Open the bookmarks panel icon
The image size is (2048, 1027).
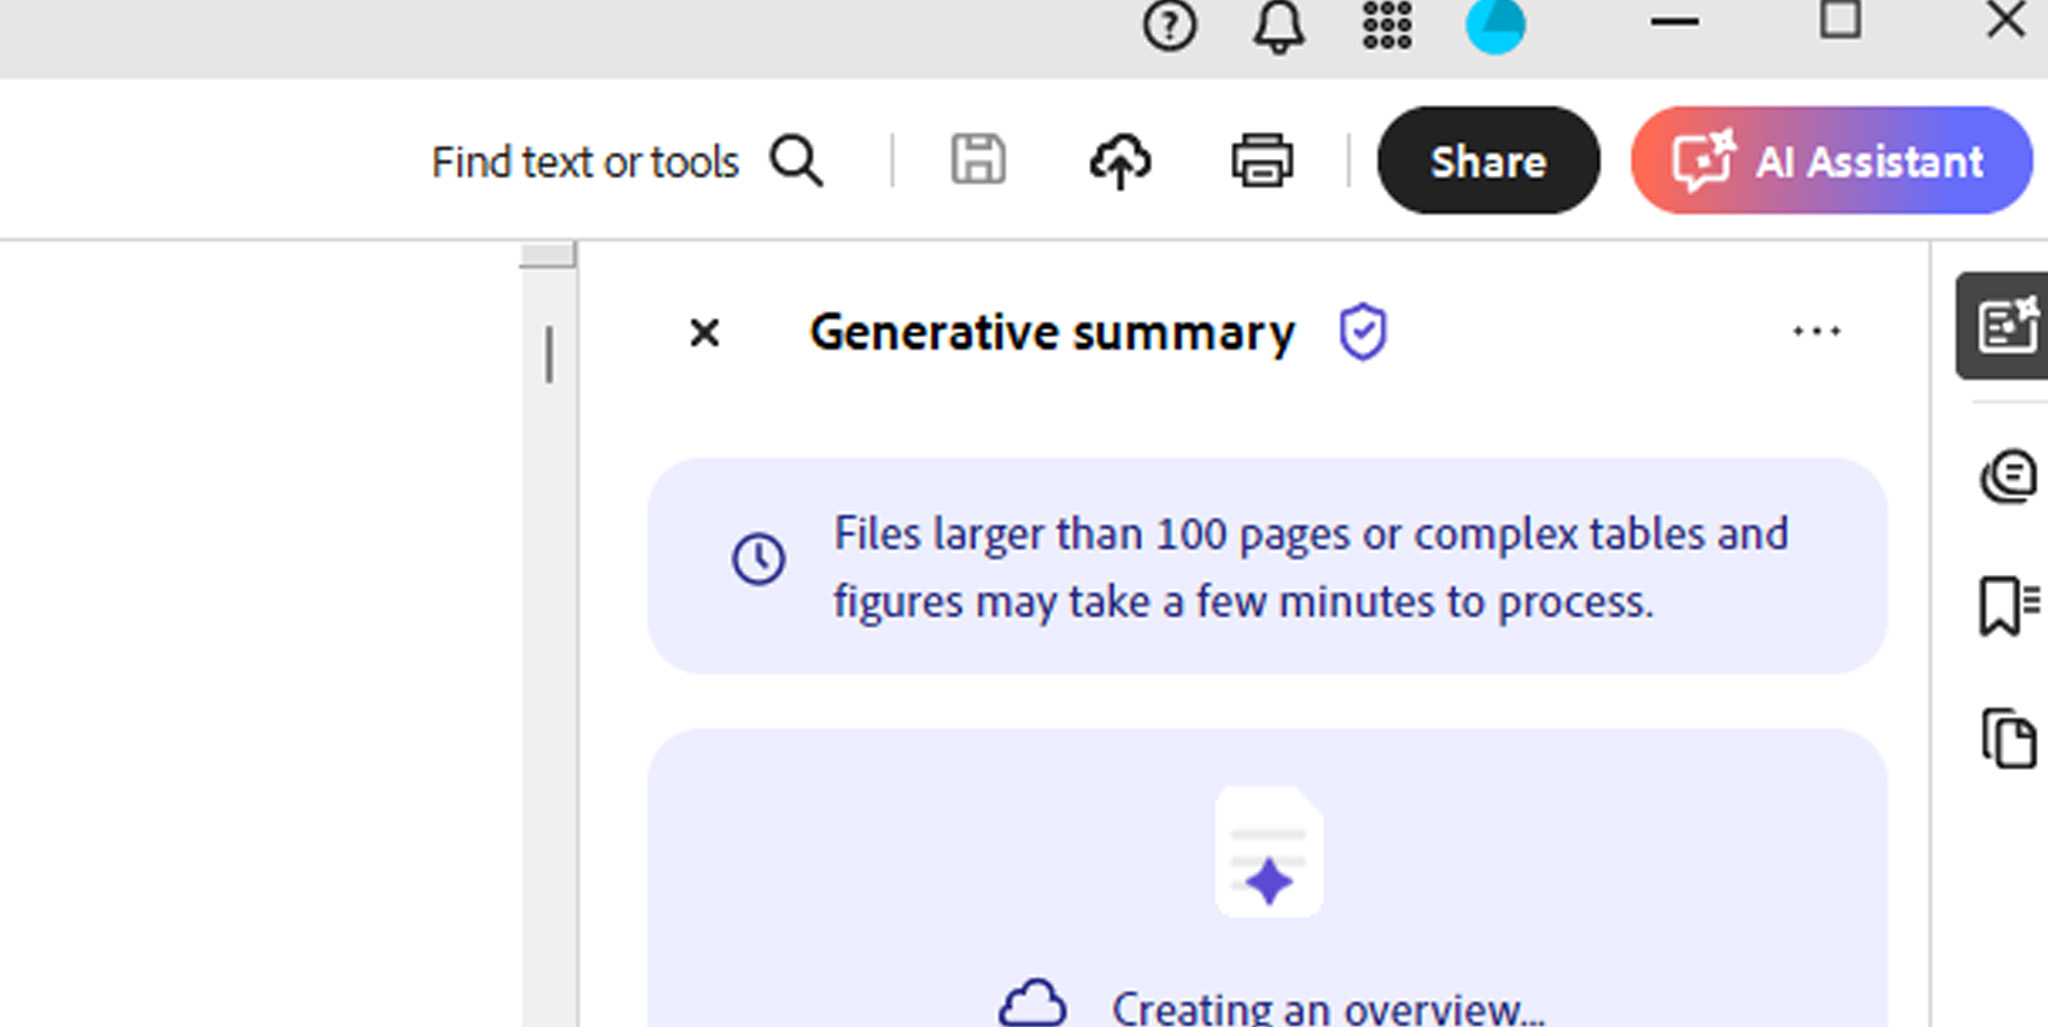(x=2008, y=606)
